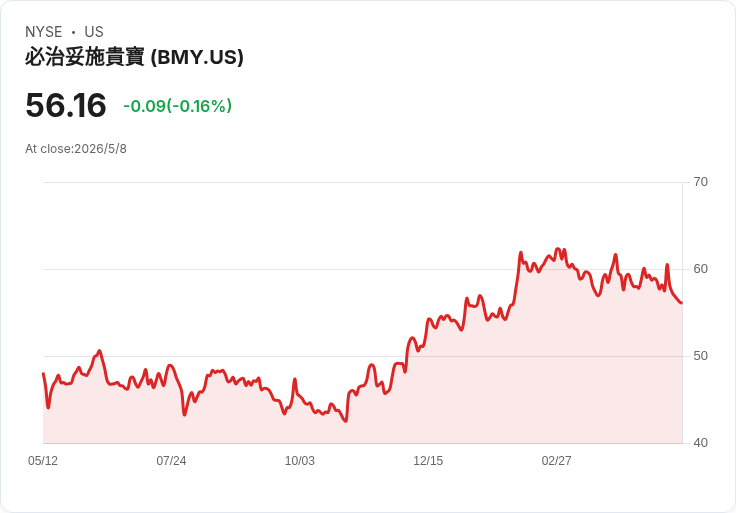The width and height of the screenshot is (736, 513).
Task: Click the NYSE exchange label
Action: coord(44,32)
